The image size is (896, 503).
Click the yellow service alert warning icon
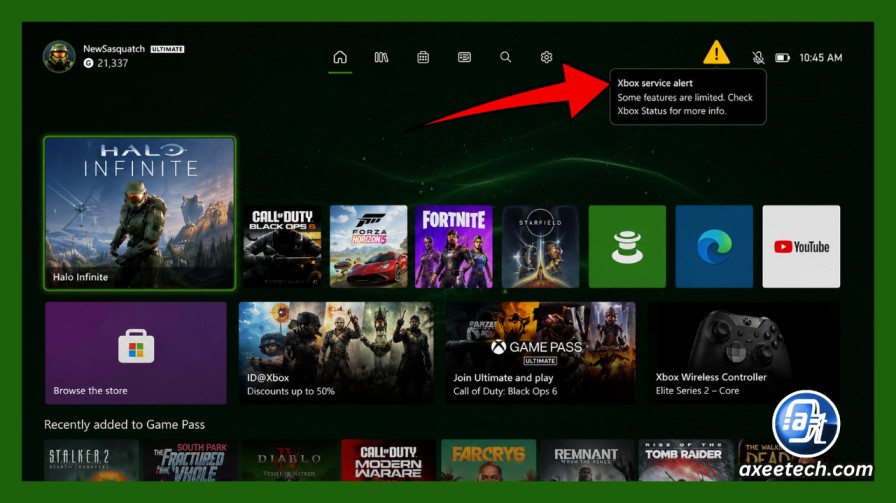click(x=716, y=53)
